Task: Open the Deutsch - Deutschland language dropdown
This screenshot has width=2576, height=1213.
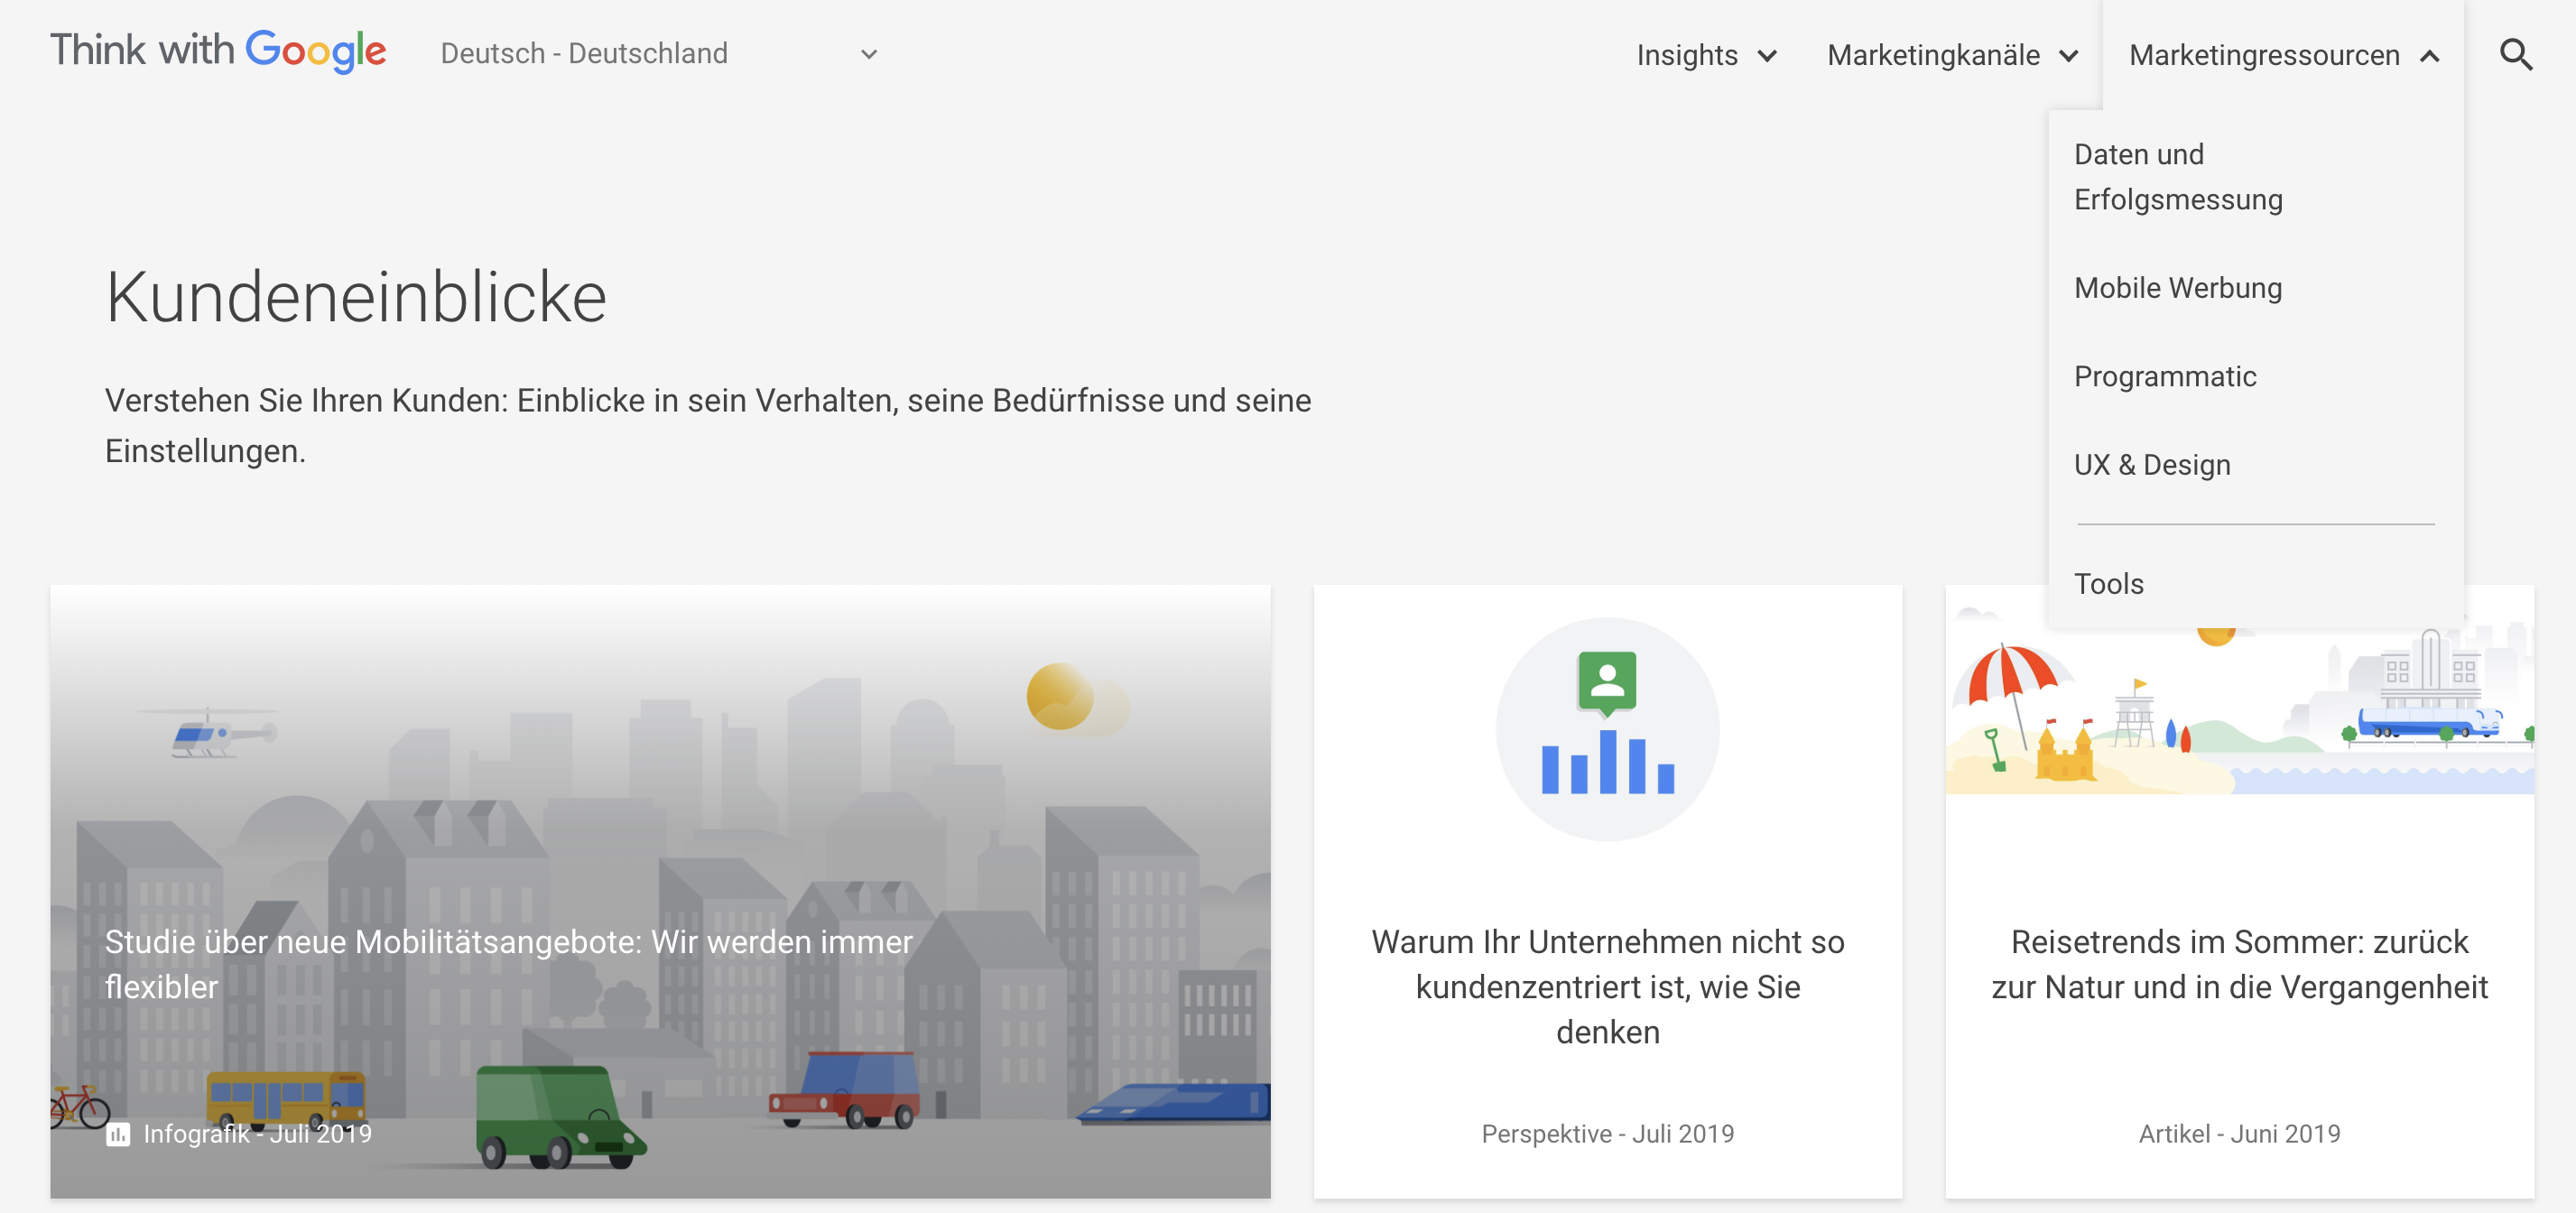Action: [659, 54]
